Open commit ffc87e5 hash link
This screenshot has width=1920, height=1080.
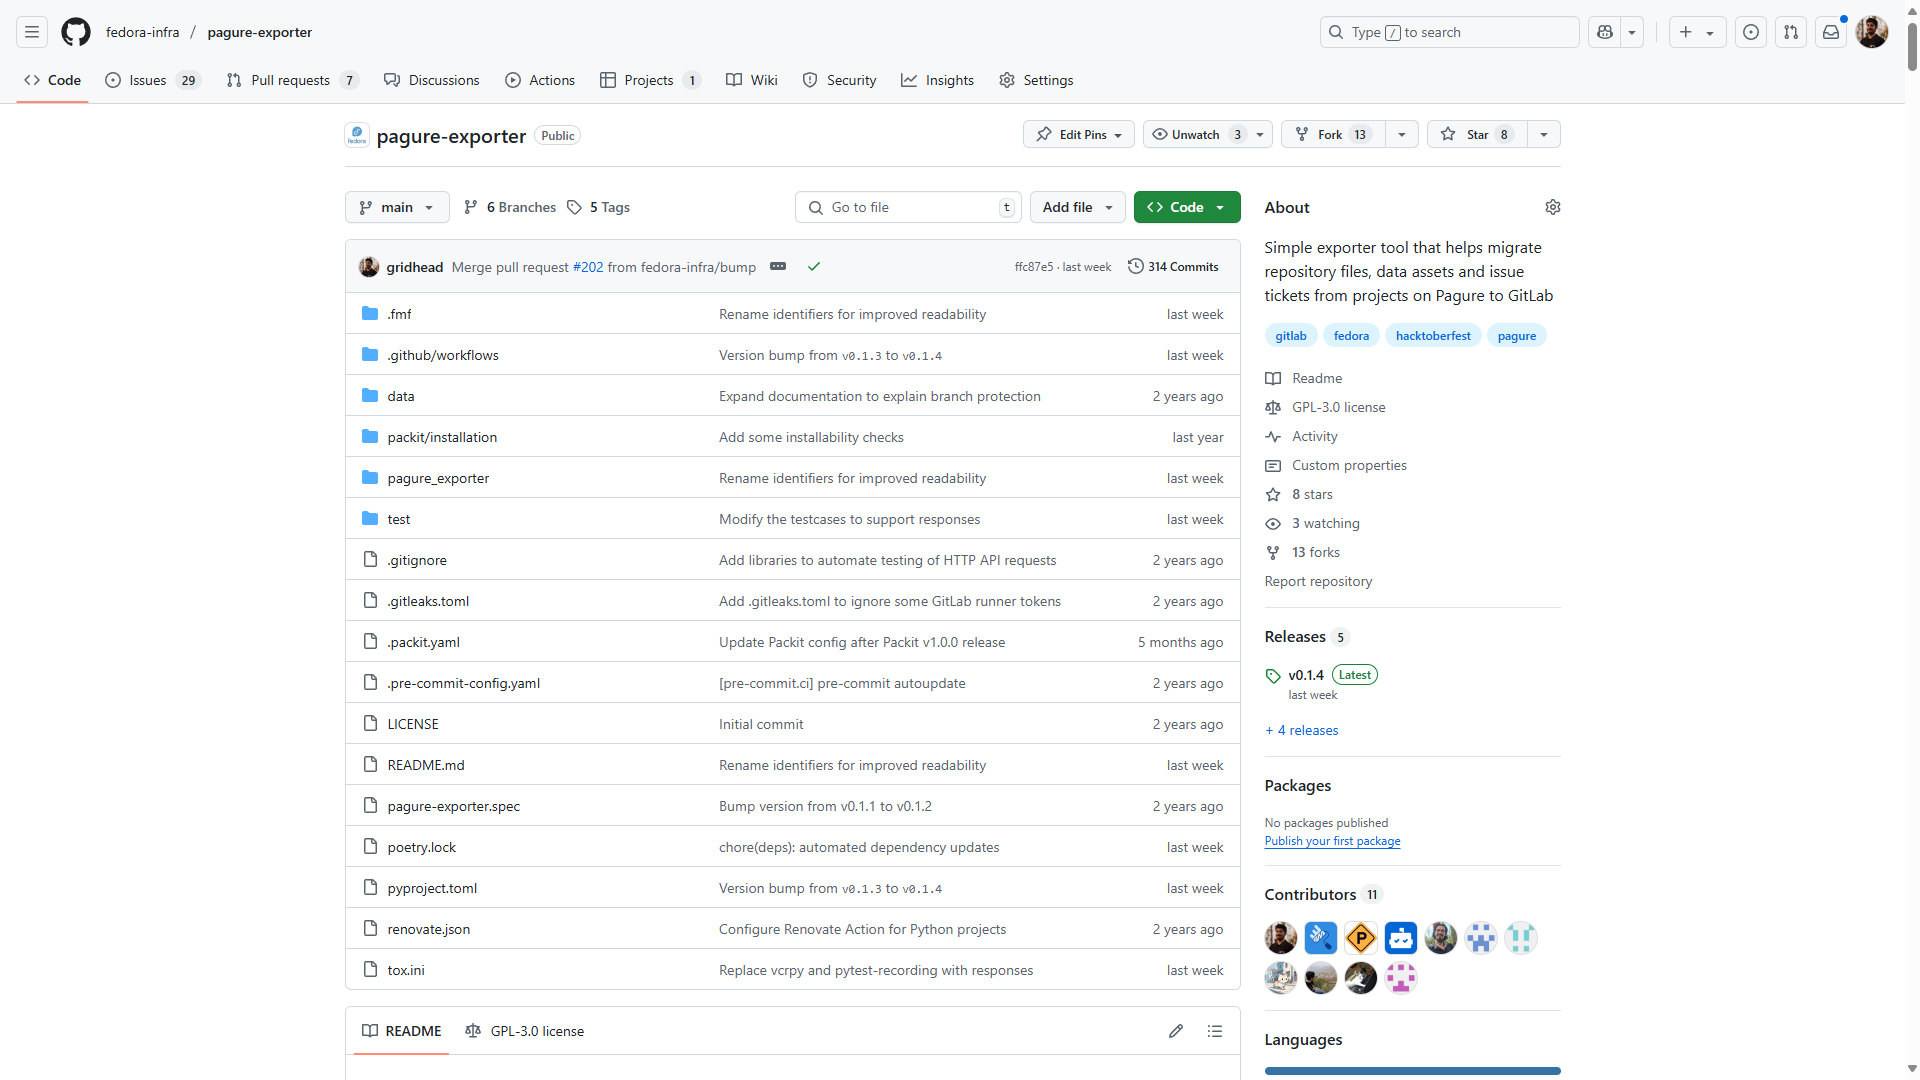click(x=1034, y=267)
